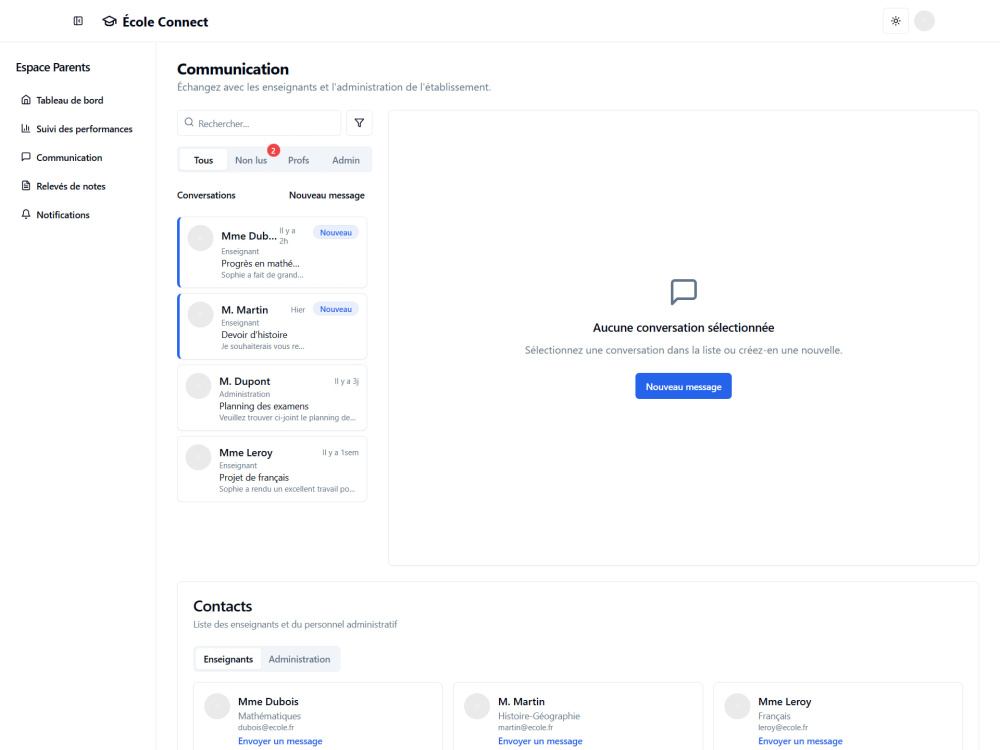The height and width of the screenshot is (750, 1000).
Task: Click Mme Leroy contact card avatar
Action: coord(737,707)
